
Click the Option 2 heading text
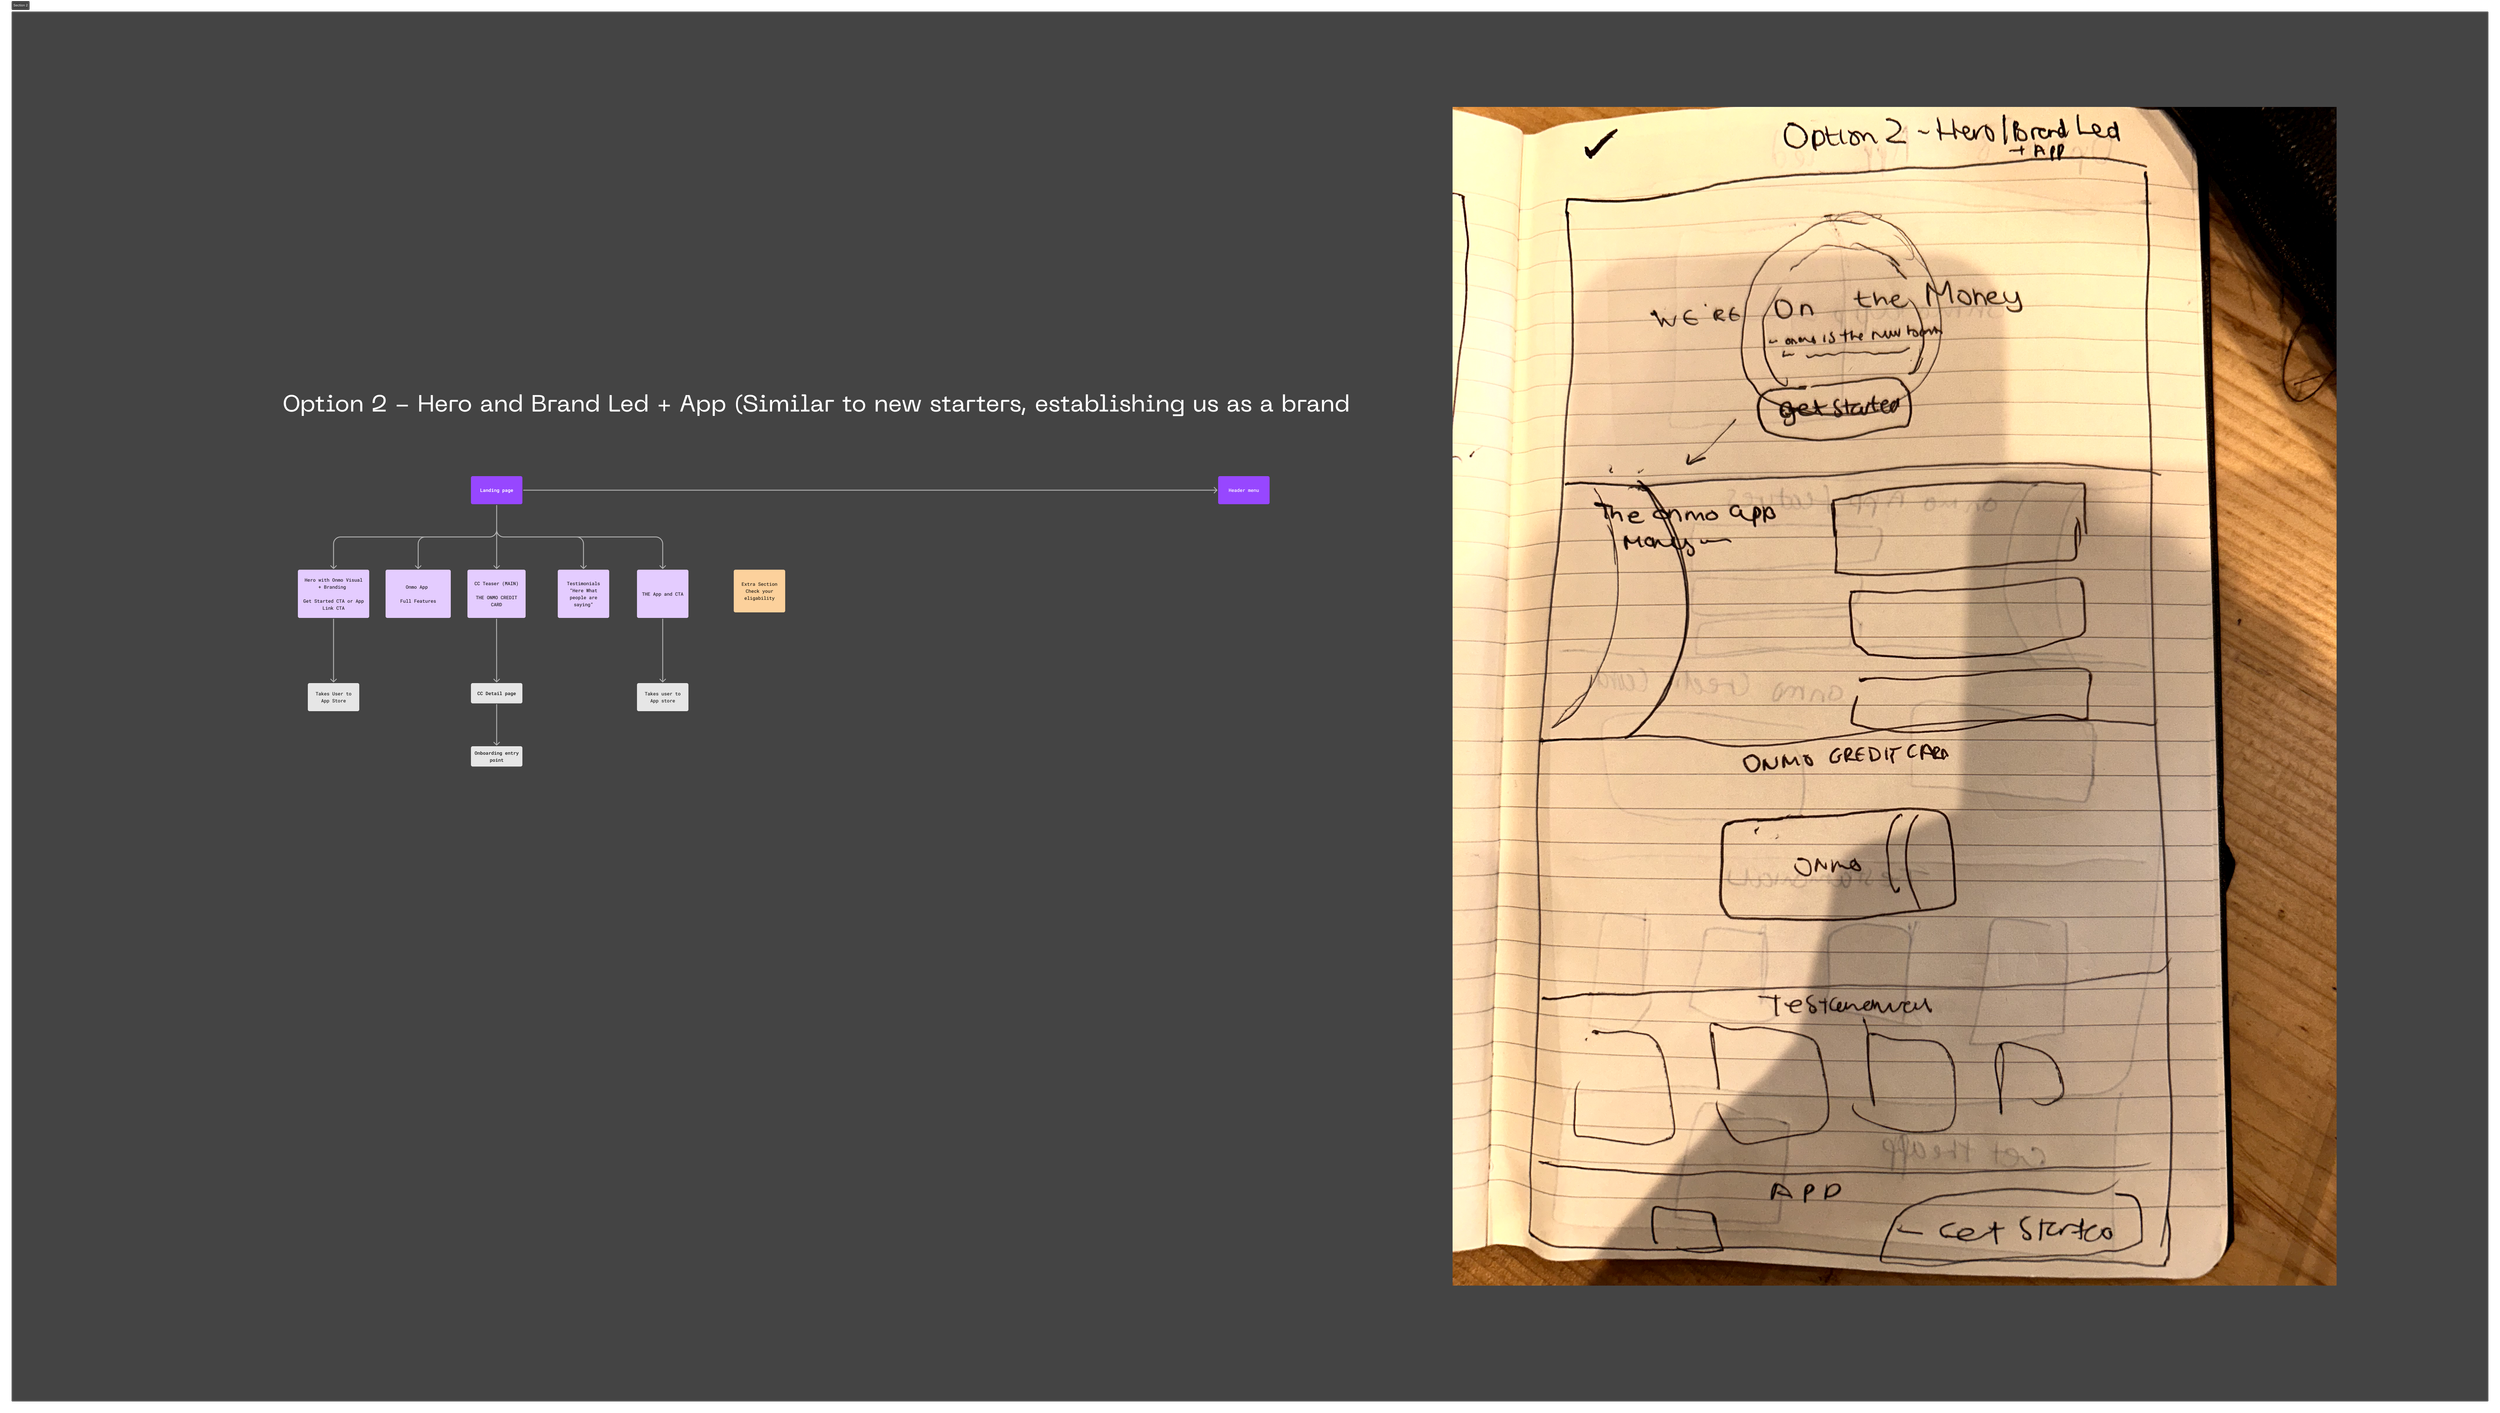815,404
